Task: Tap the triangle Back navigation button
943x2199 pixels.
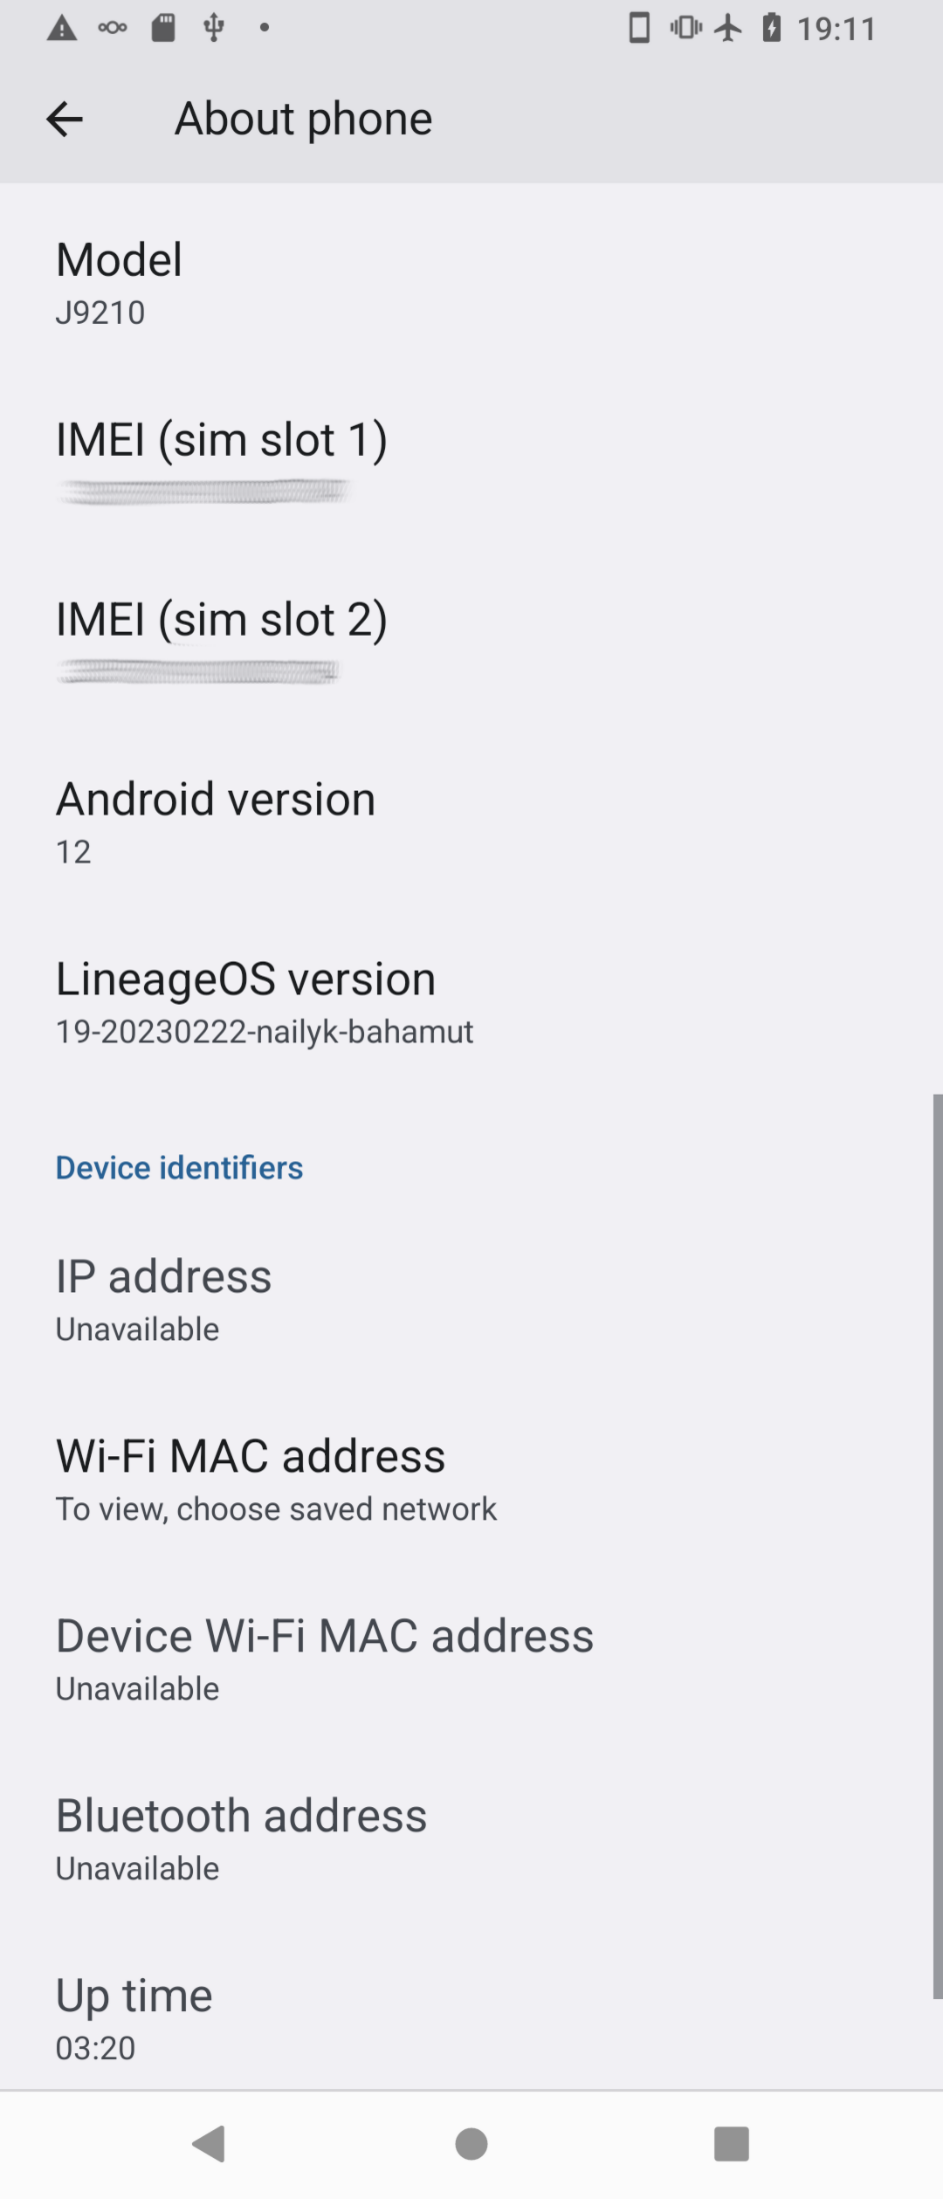Action: coord(209,2143)
